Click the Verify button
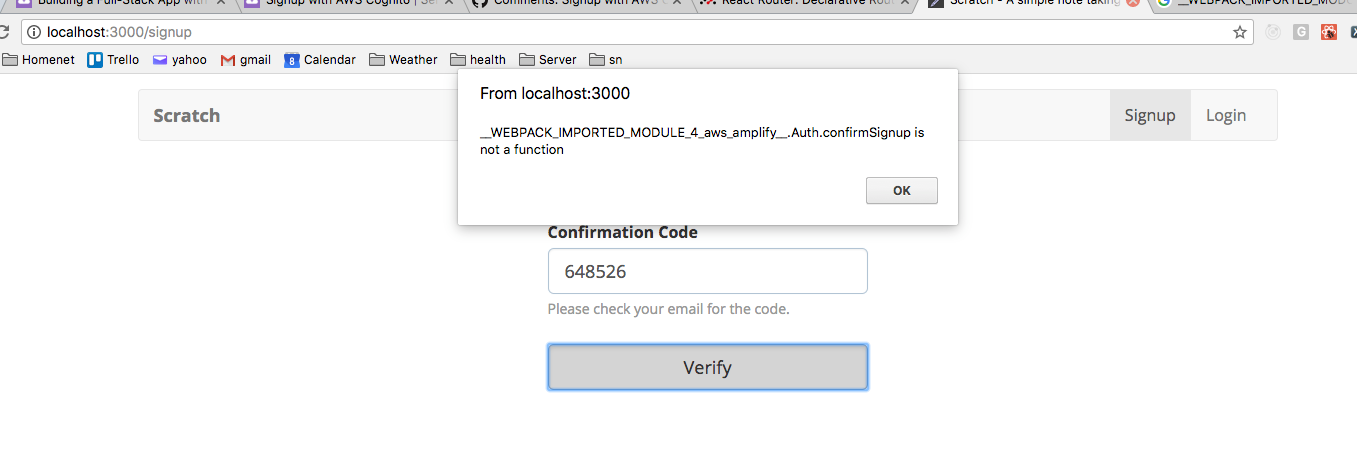The height and width of the screenshot is (465, 1357). tap(707, 367)
